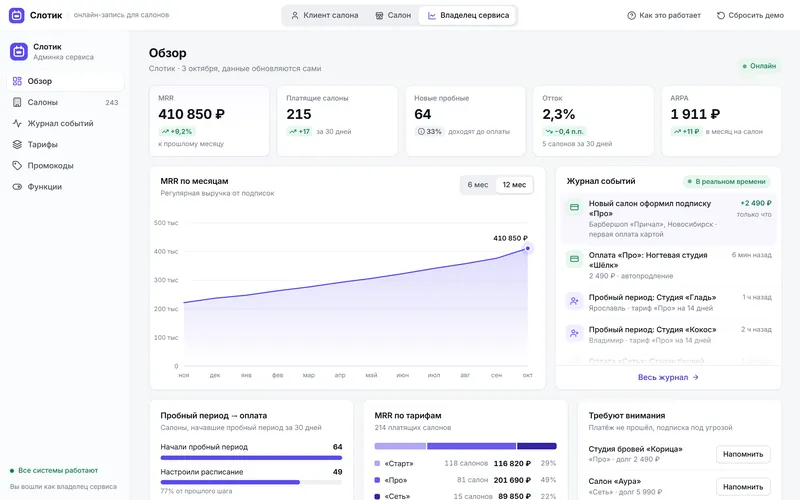Open Тарифы via the layers icon
Image resolution: width=800 pixels, height=500 pixels.
coord(17,144)
